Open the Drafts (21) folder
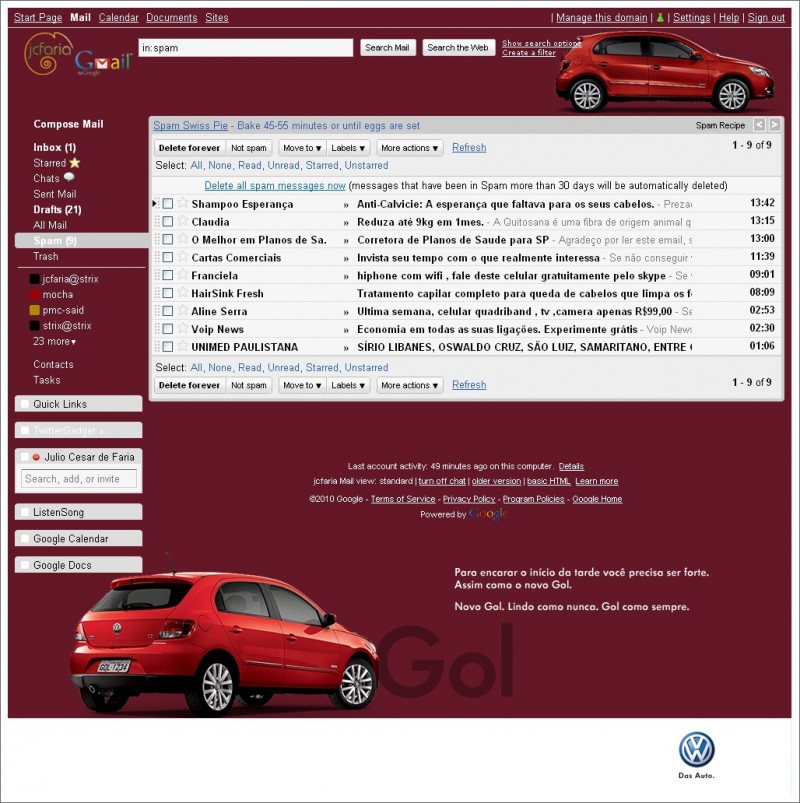The image size is (800, 803). point(57,209)
